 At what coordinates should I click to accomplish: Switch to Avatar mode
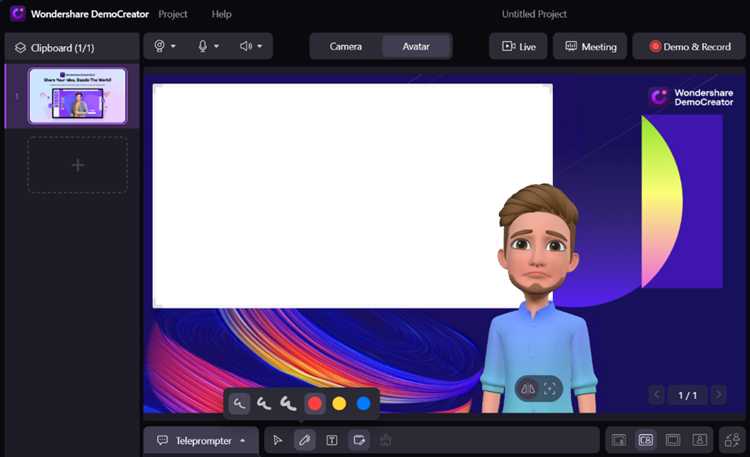pos(416,46)
